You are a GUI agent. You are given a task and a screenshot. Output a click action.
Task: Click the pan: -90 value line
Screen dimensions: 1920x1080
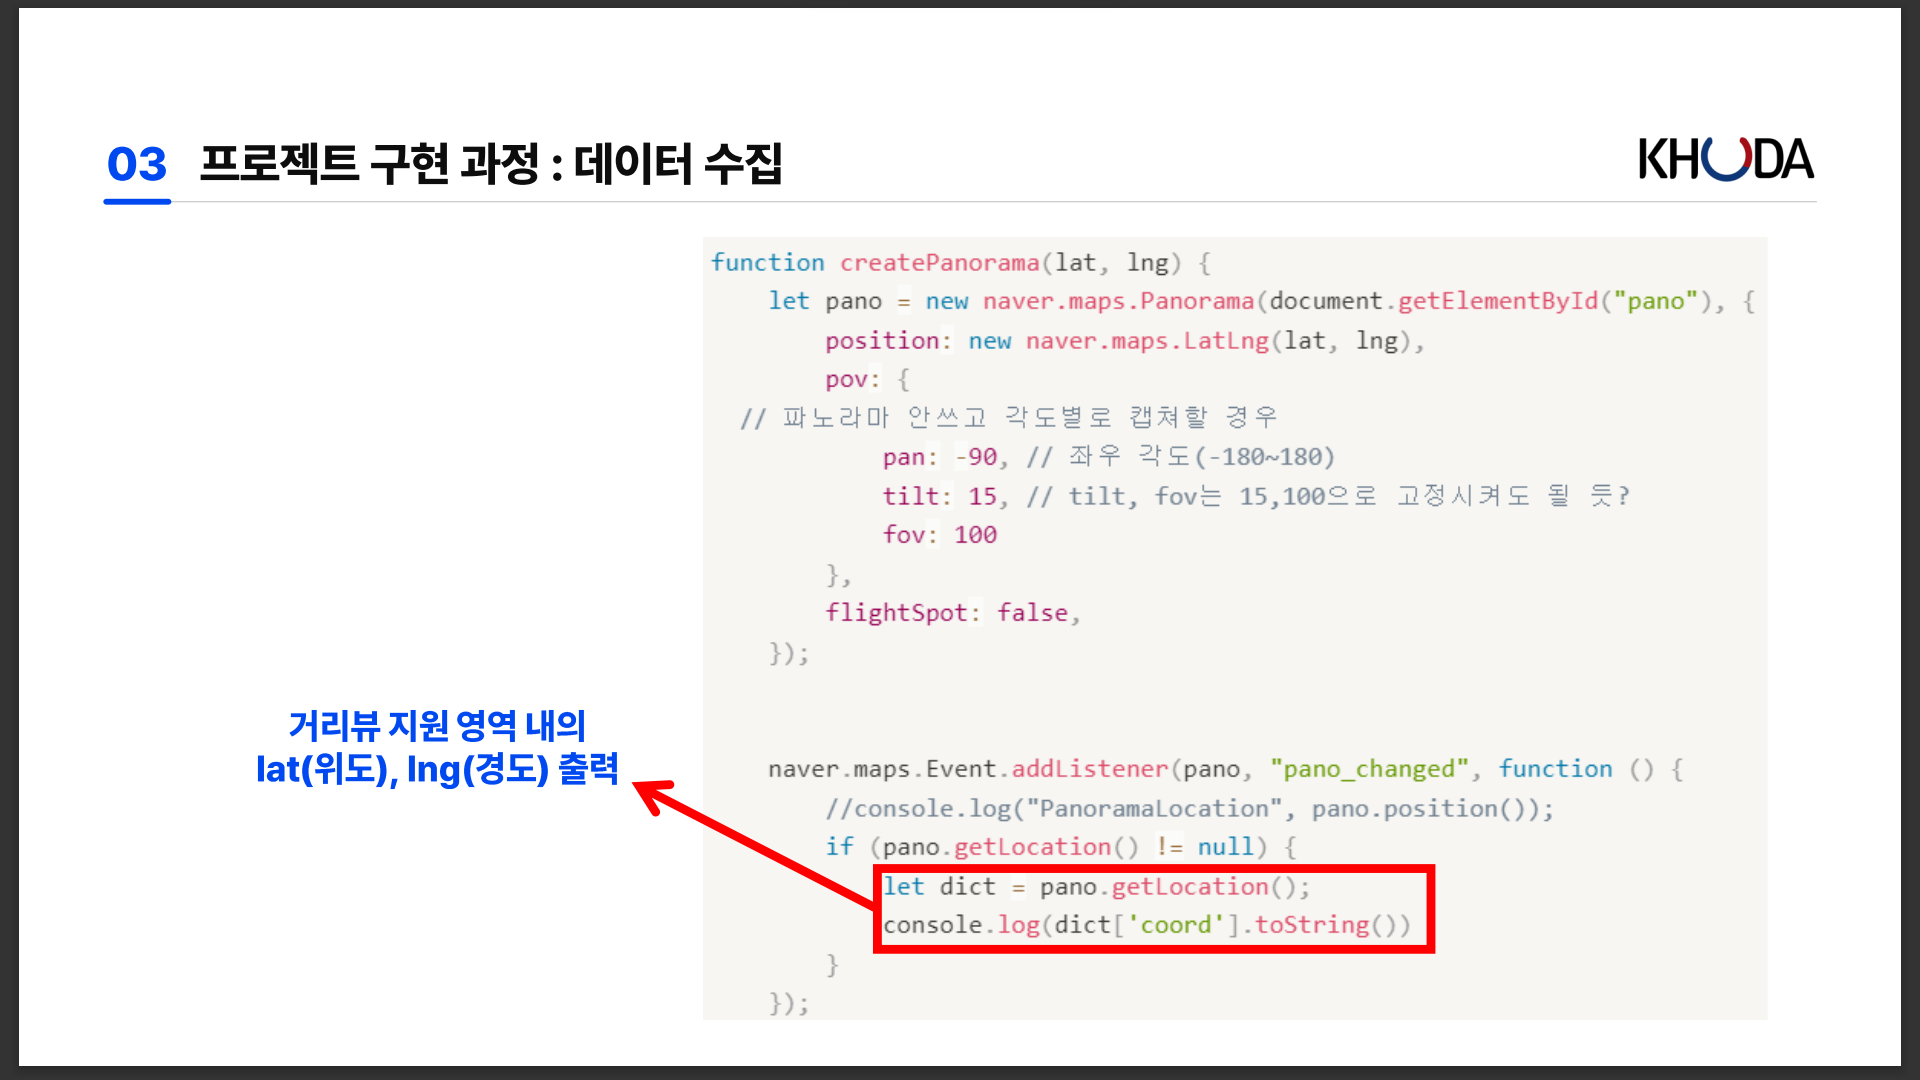click(940, 457)
